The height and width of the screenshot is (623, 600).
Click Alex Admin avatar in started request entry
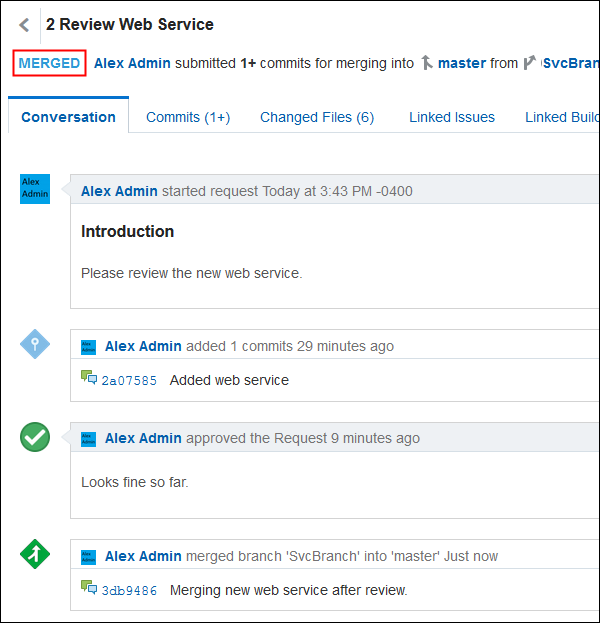point(35,189)
